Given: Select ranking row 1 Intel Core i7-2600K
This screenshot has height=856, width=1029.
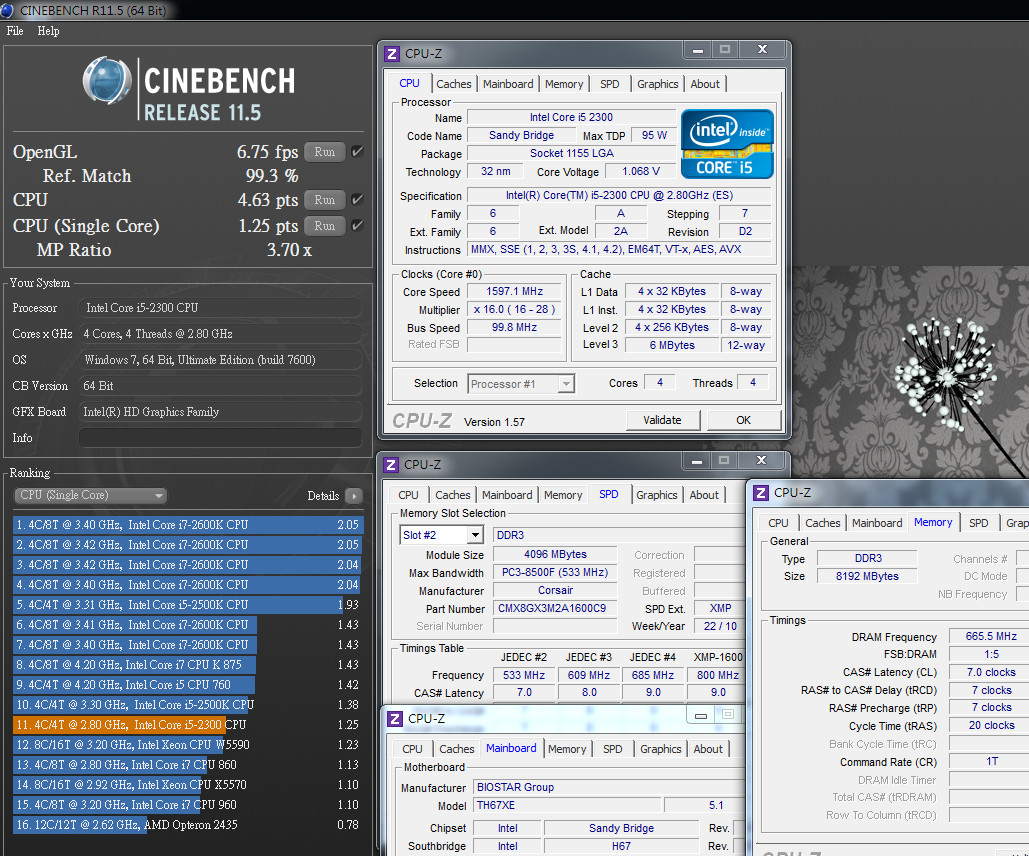Looking at the screenshot, I should (188, 524).
